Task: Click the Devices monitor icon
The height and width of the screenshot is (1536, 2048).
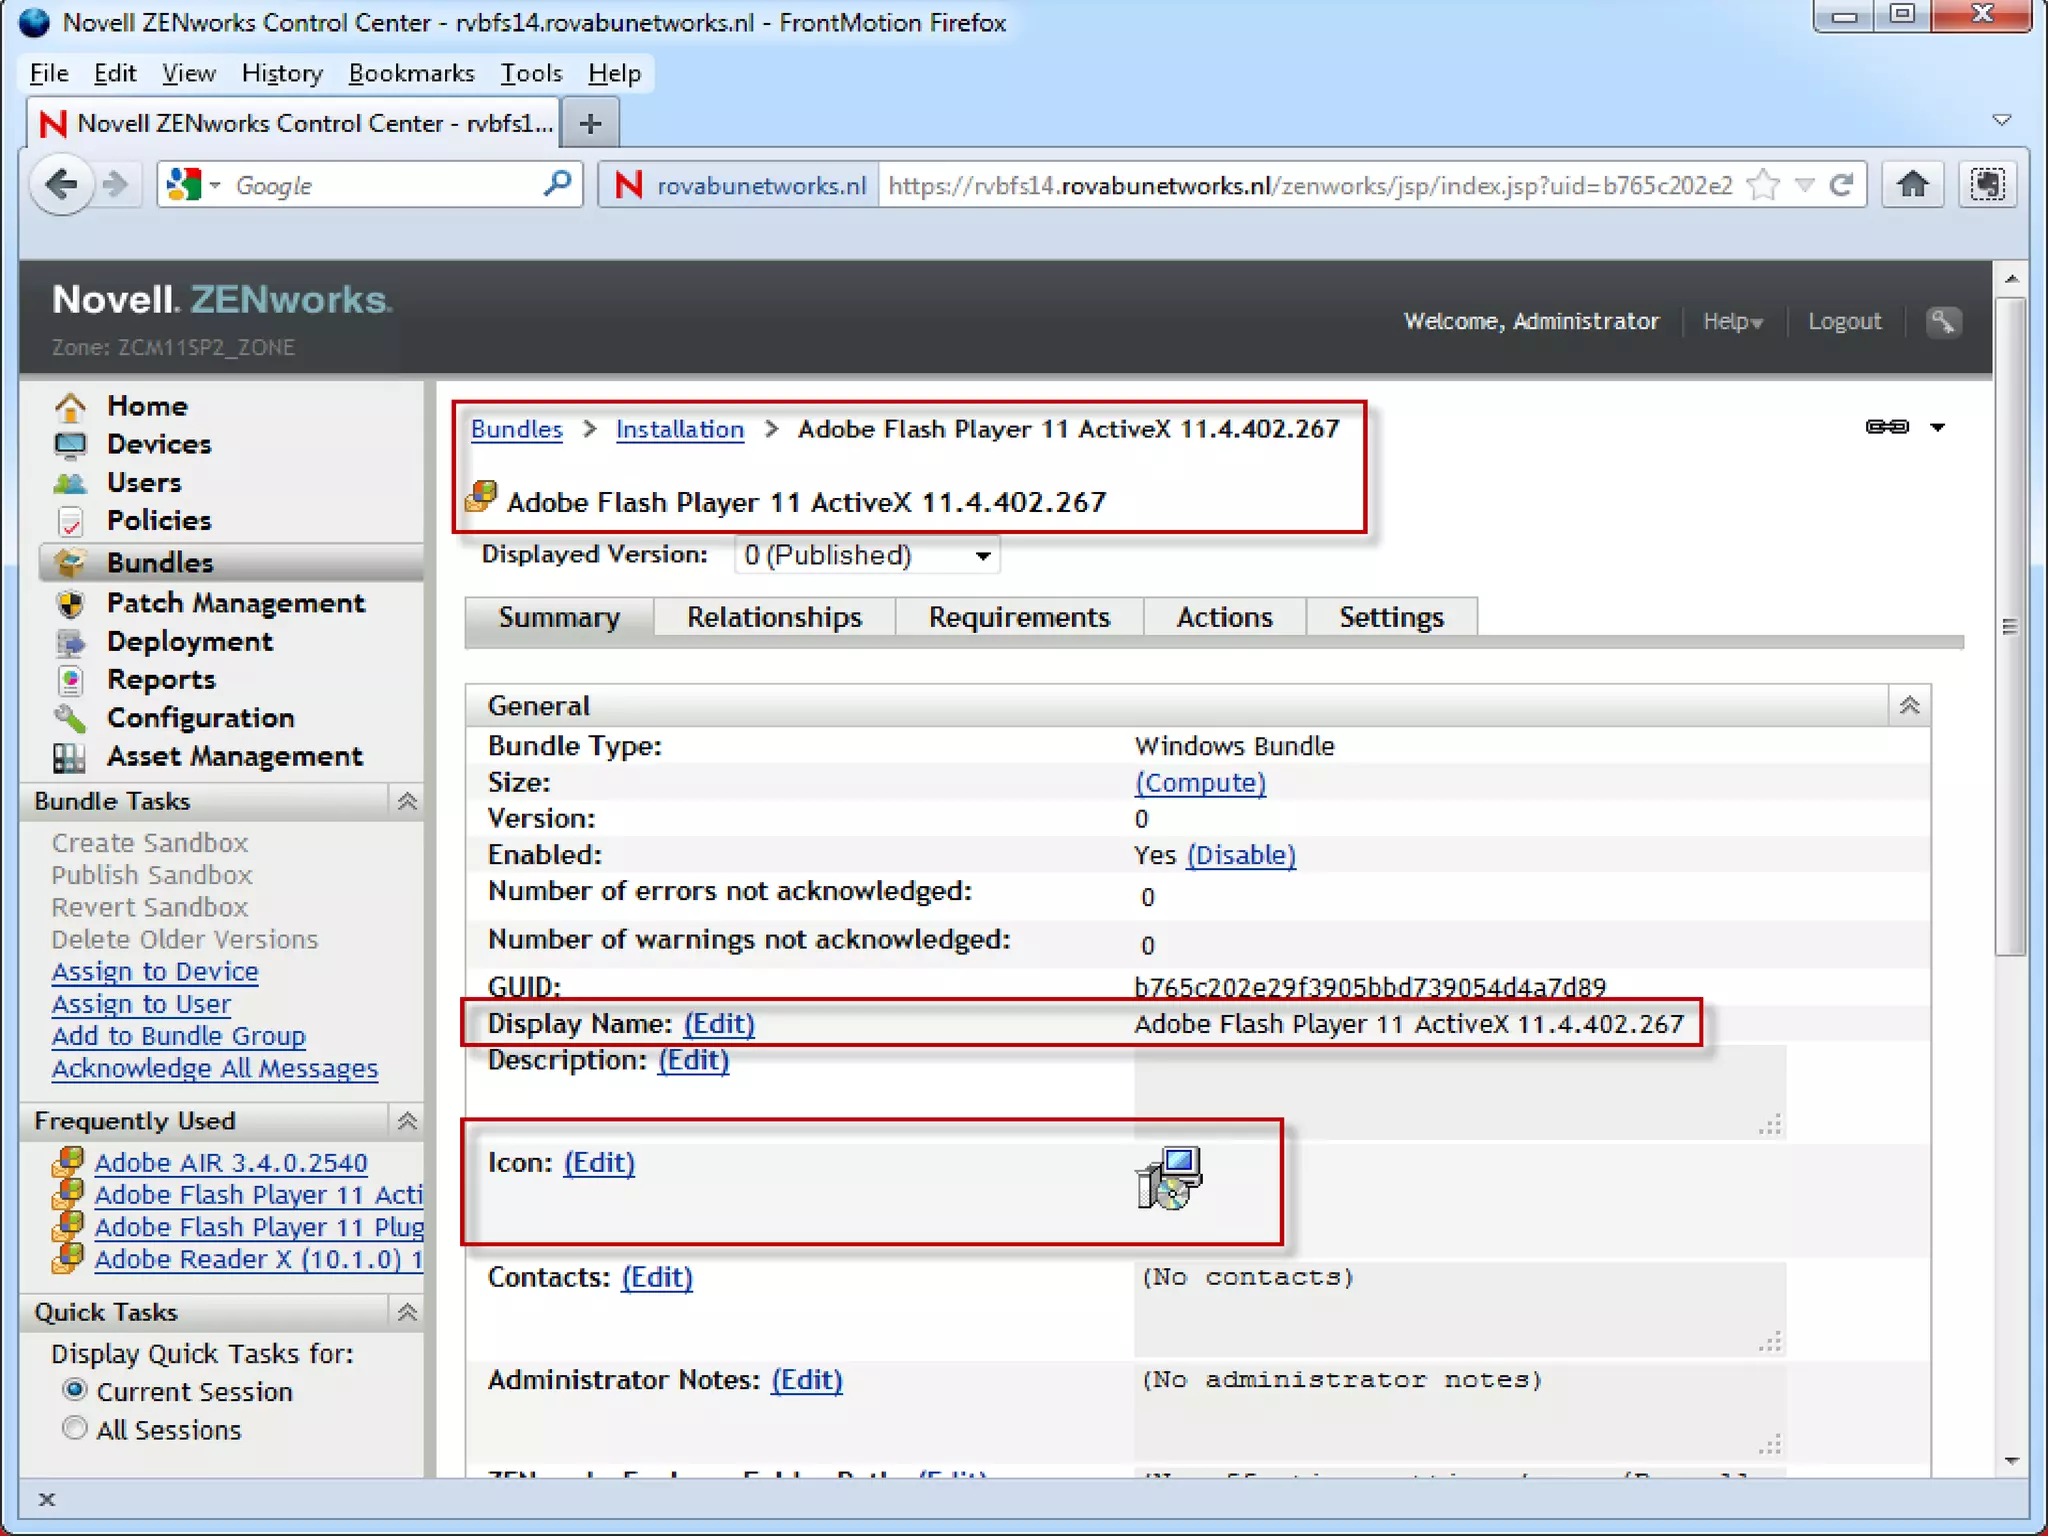Action: 70,444
